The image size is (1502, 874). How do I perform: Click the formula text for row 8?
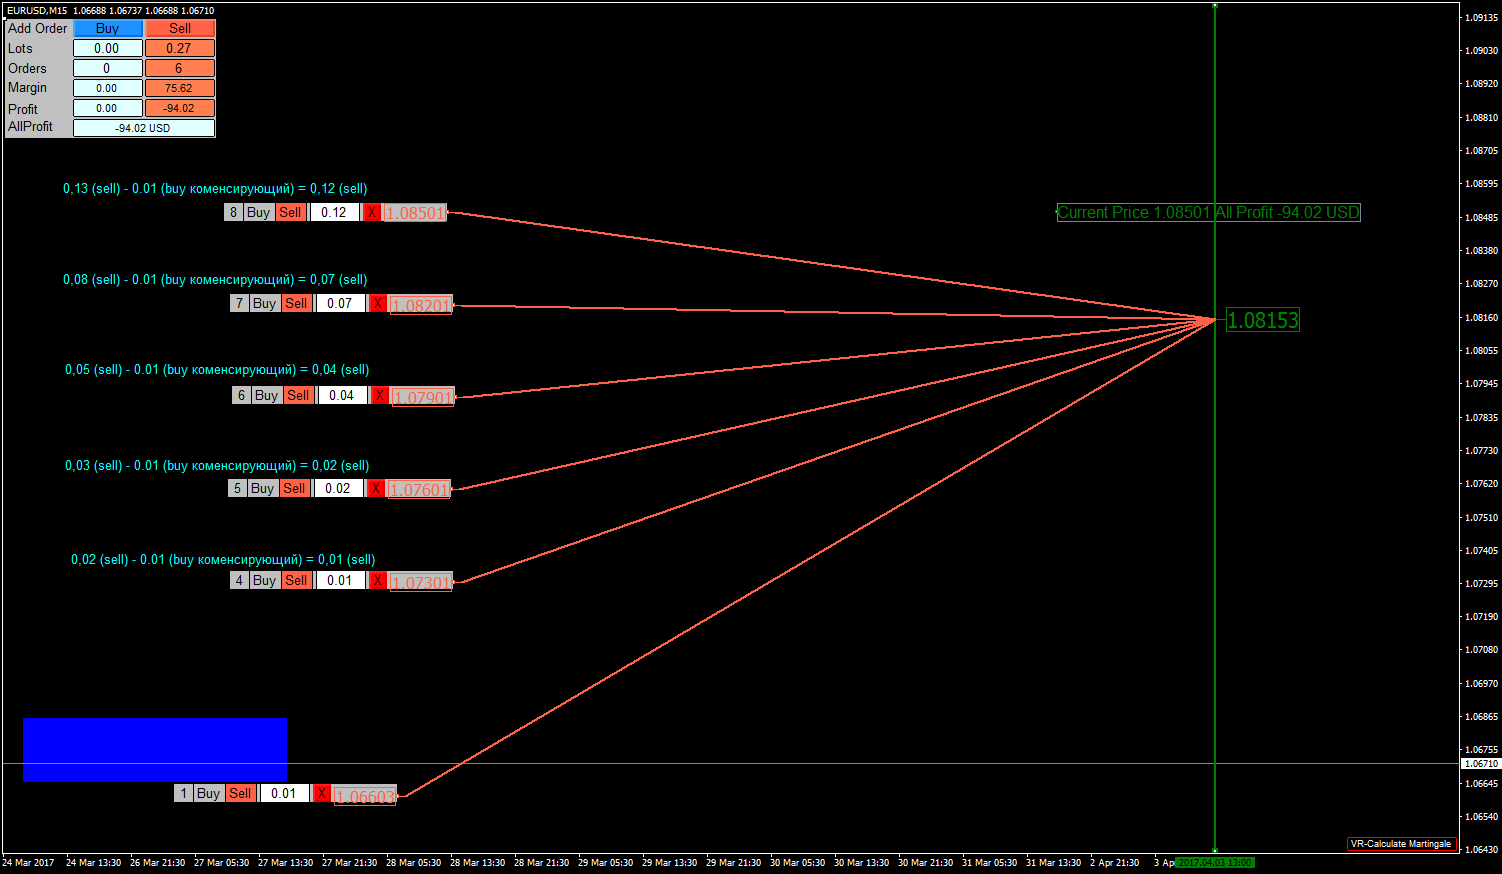(215, 188)
